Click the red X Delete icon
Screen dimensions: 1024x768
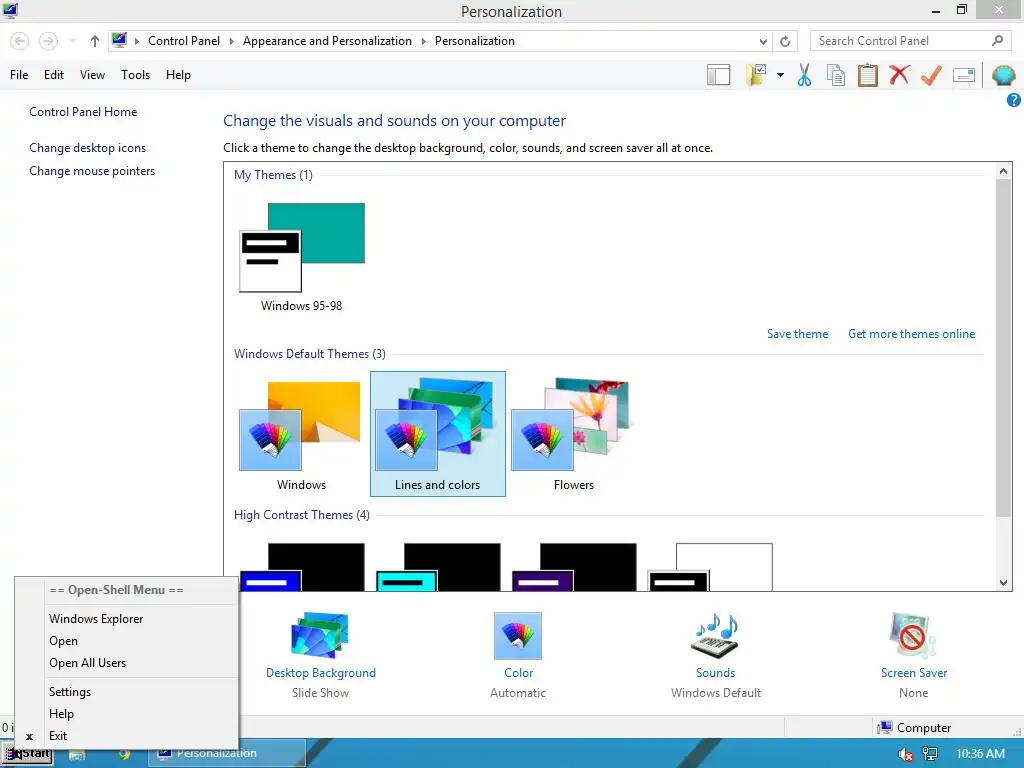pos(899,74)
